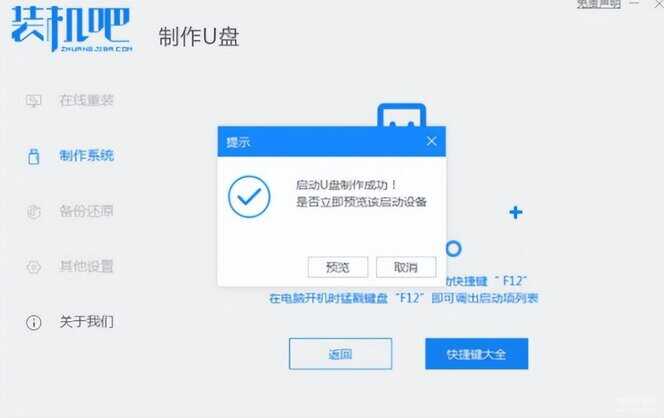Go to 备份还原 section
The image size is (664, 418).
coord(86,210)
